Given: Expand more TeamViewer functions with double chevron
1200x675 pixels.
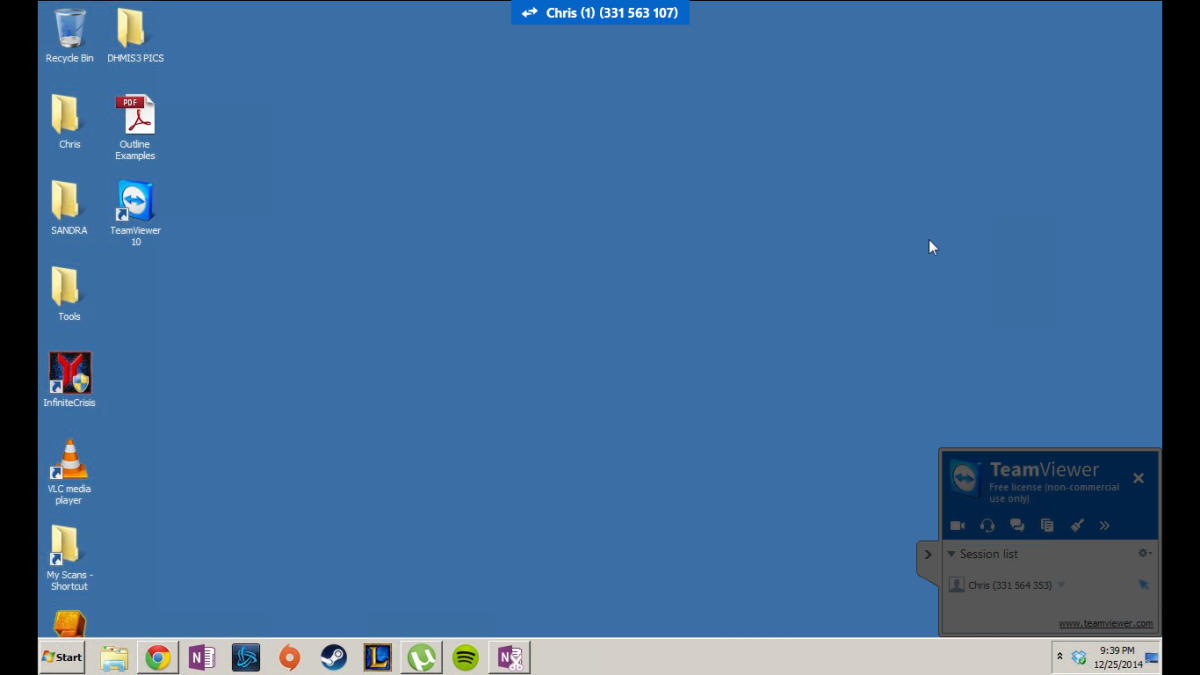Looking at the screenshot, I should pos(1104,526).
